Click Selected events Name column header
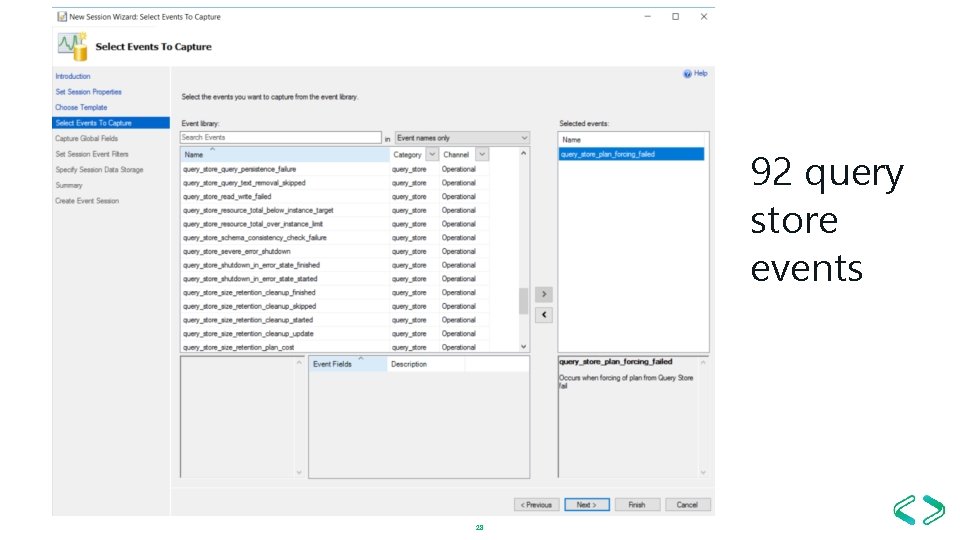Image resolution: width=960 pixels, height=540 pixels. tap(631, 140)
